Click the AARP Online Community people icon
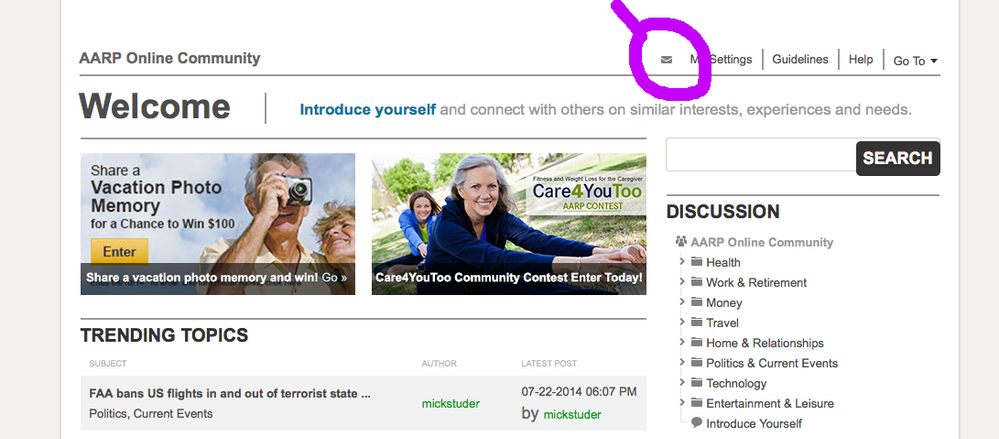Image resolution: width=999 pixels, height=439 pixels. (x=682, y=241)
